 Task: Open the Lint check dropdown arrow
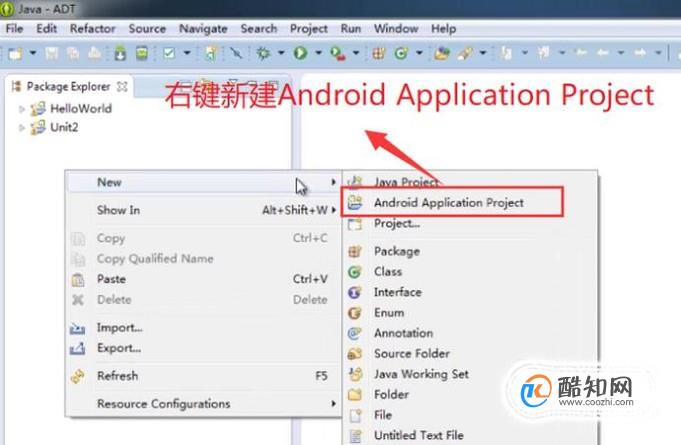coord(187,53)
